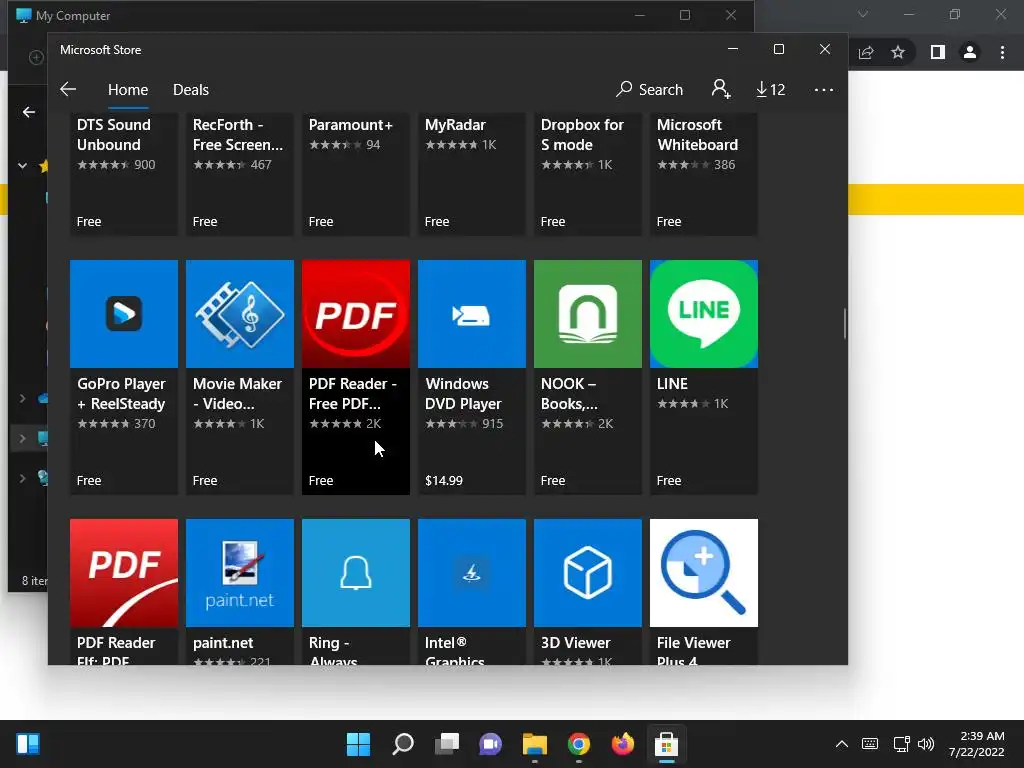1024x768 pixels.
Task: Open the Microsoft Whiteboard listing
Action: (x=704, y=174)
